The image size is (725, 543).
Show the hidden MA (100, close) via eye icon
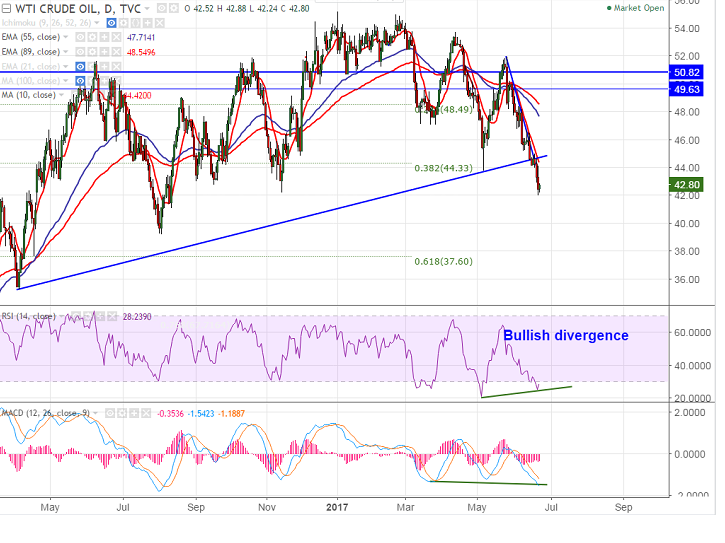(x=80, y=81)
